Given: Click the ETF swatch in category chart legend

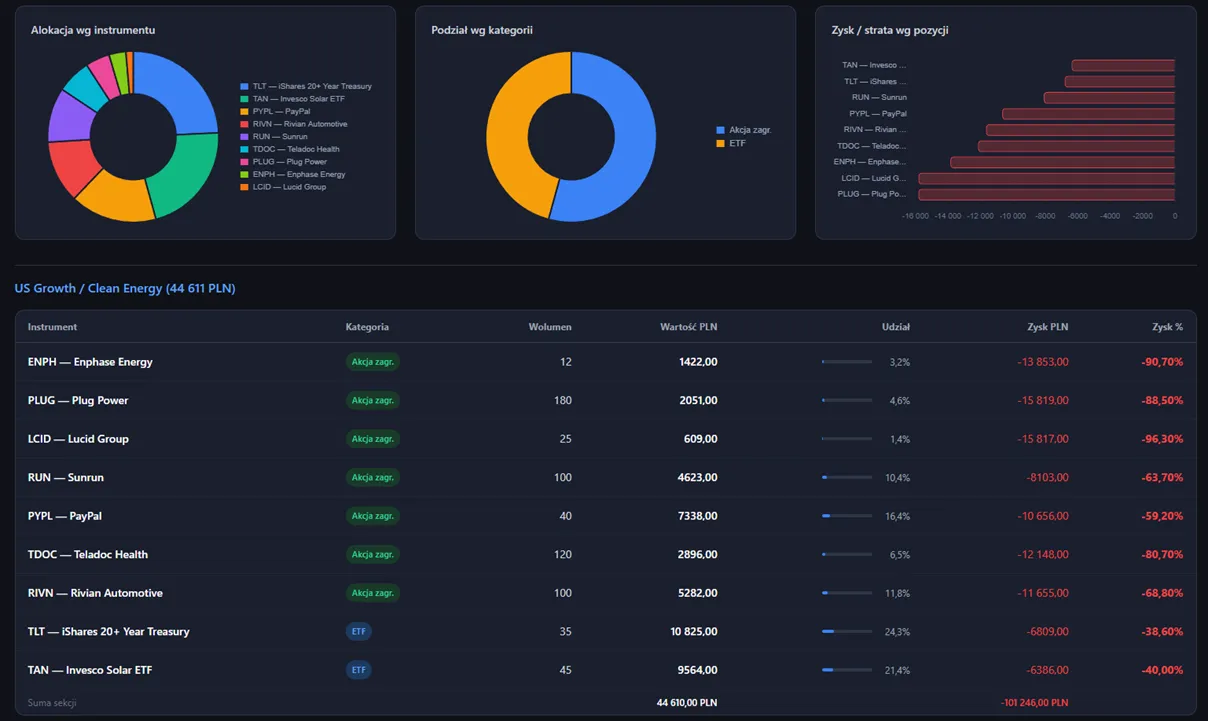Looking at the screenshot, I should click(x=720, y=143).
